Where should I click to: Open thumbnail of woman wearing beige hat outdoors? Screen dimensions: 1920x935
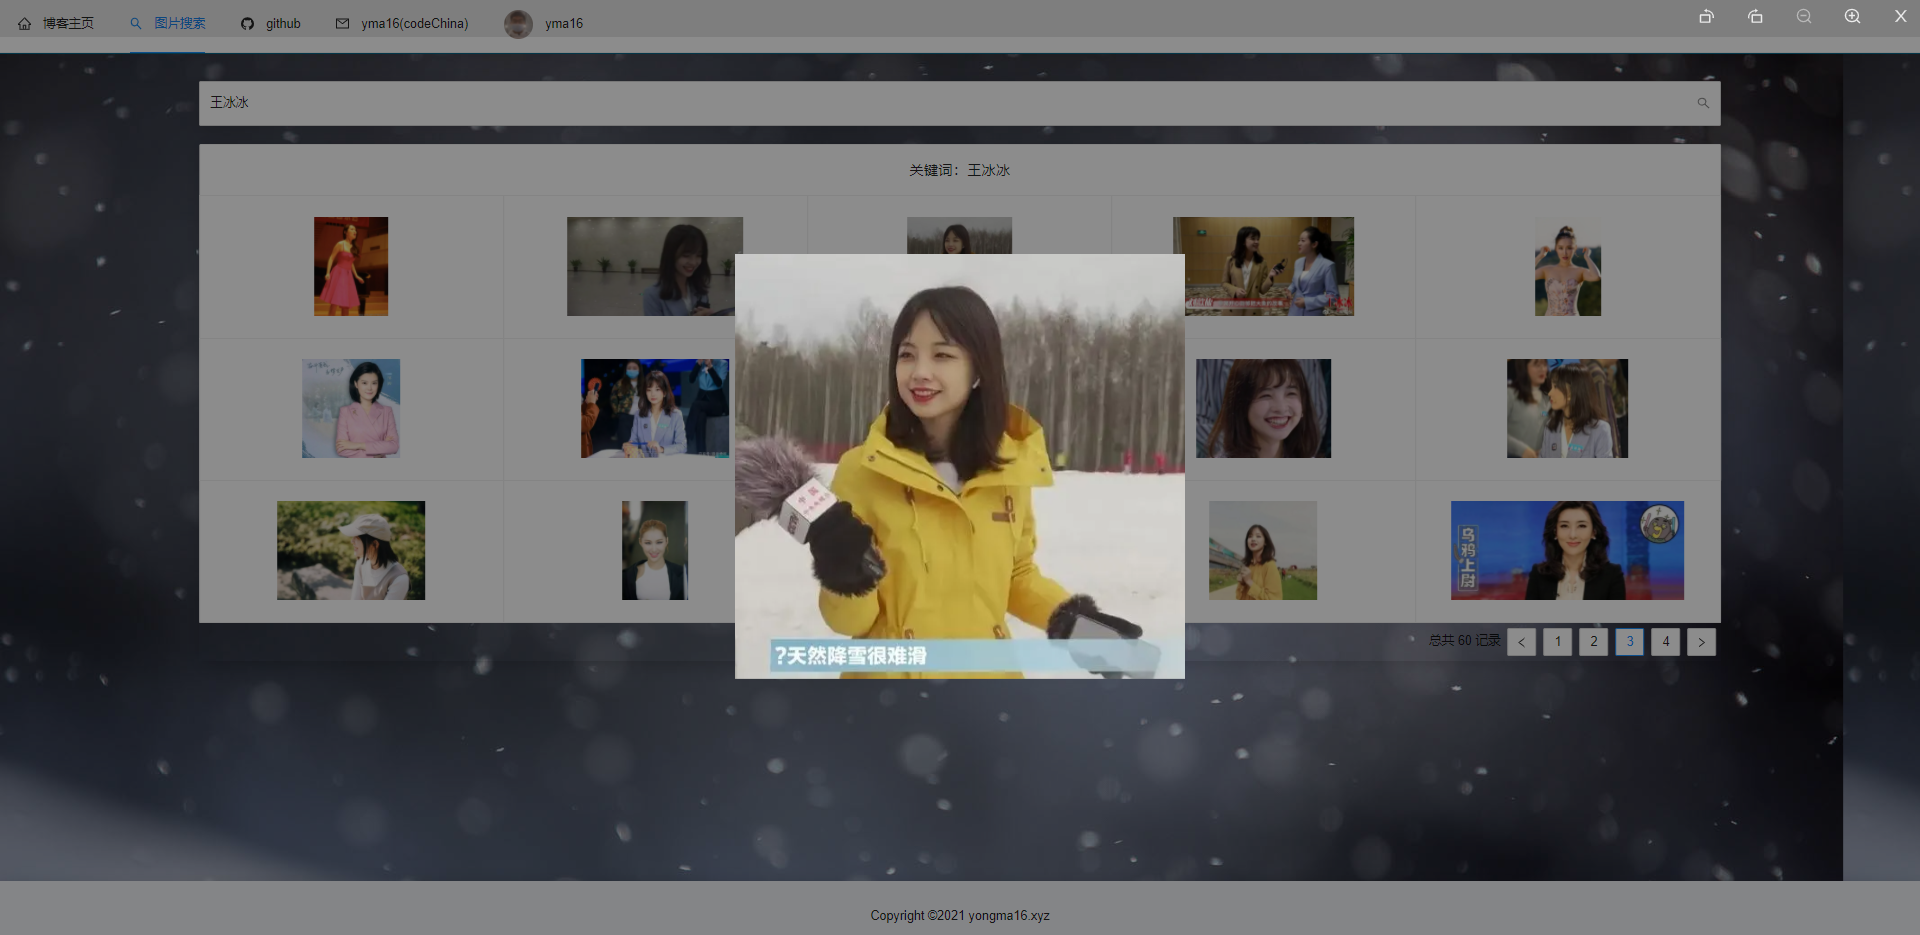point(351,550)
